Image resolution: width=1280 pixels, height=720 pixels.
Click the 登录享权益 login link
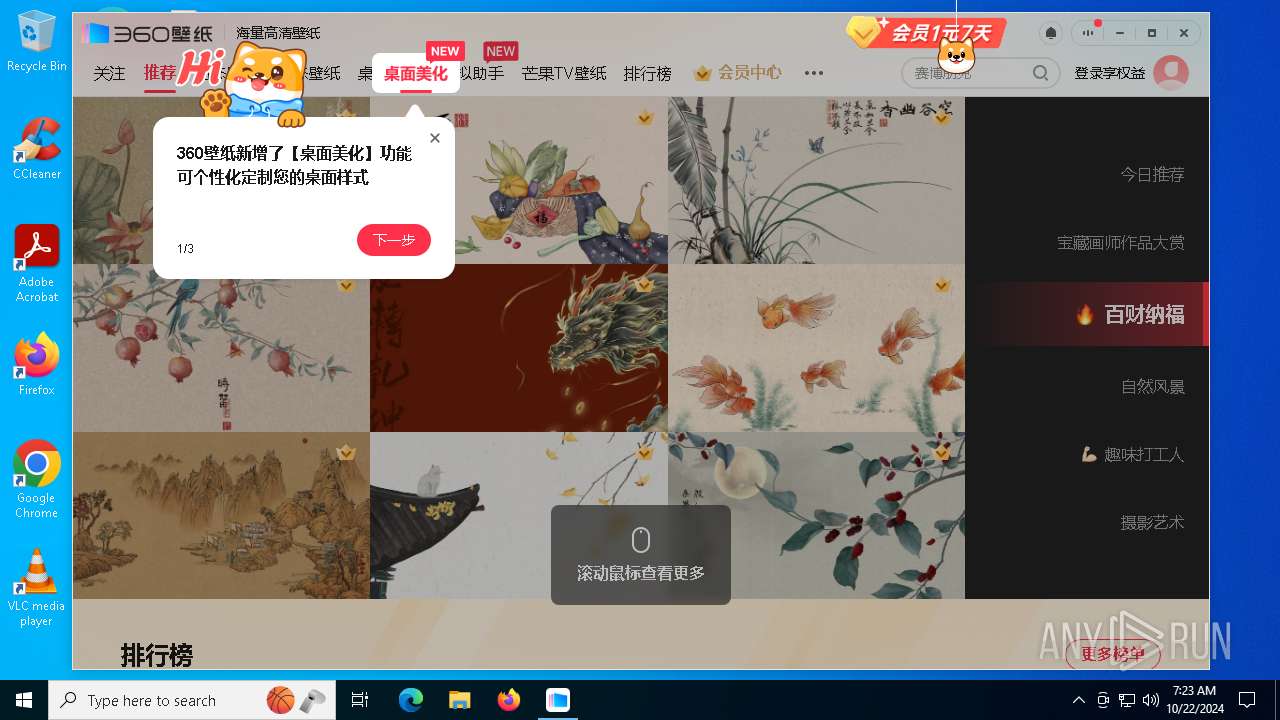[x=1110, y=73]
